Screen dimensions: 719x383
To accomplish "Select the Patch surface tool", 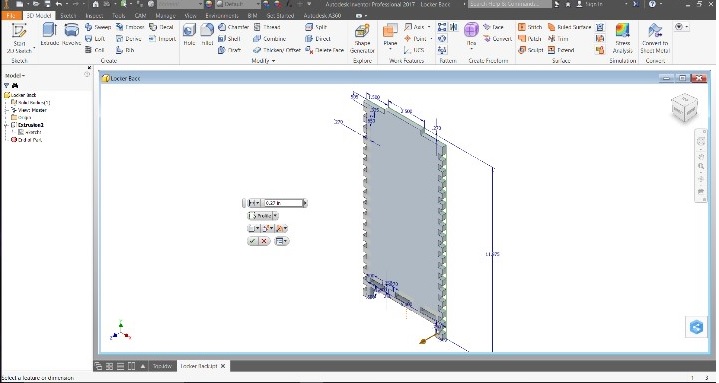I will (530, 39).
